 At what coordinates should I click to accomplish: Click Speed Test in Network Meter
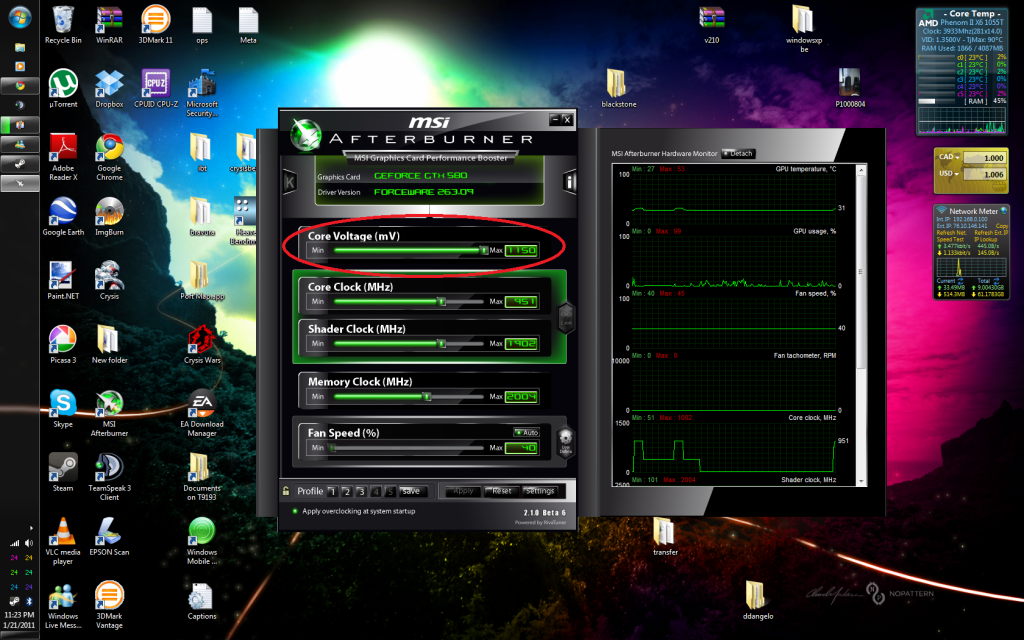tap(950, 239)
